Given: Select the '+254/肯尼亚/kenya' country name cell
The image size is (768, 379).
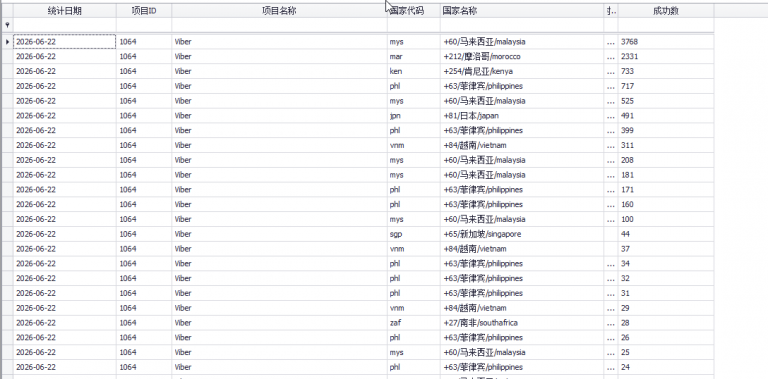Looking at the screenshot, I should pyautogui.click(x=522, y=71).
